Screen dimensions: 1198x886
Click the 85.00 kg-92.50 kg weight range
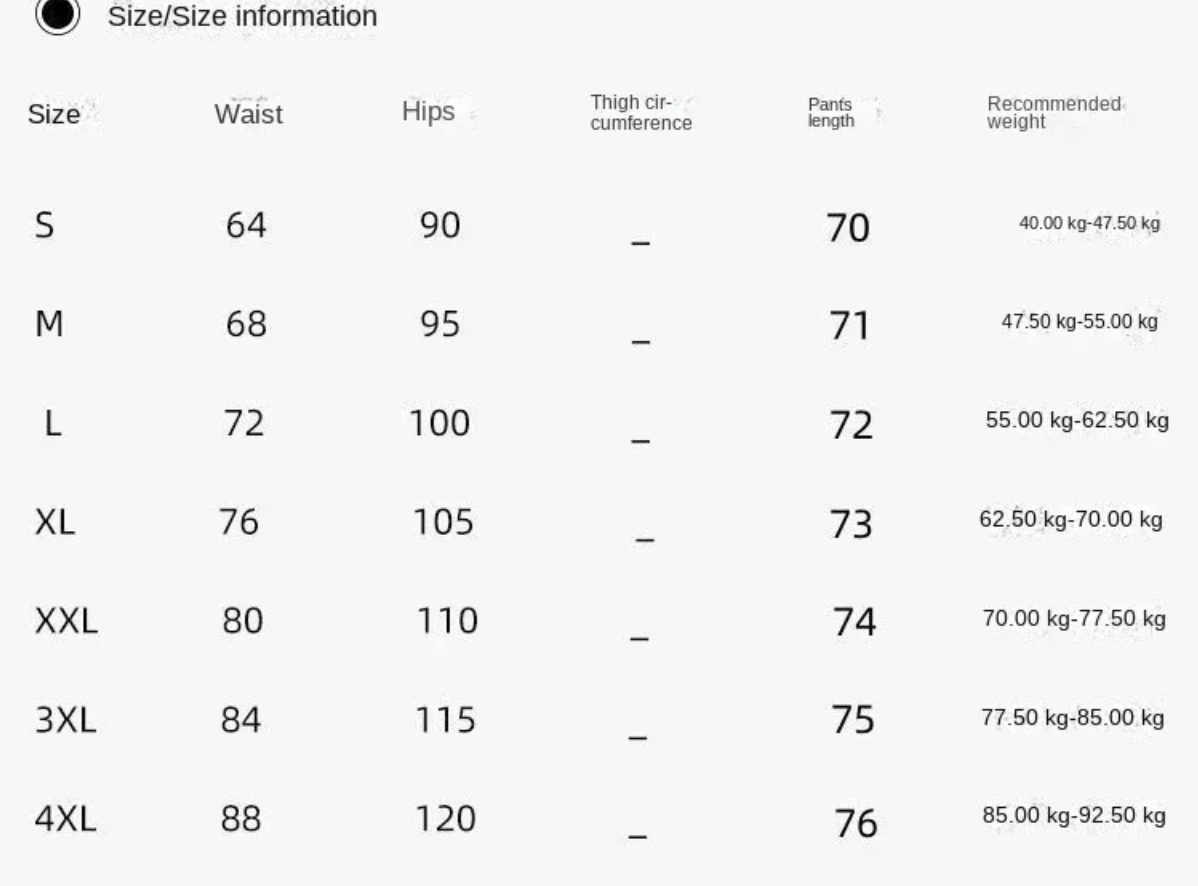coord(1073,815)
